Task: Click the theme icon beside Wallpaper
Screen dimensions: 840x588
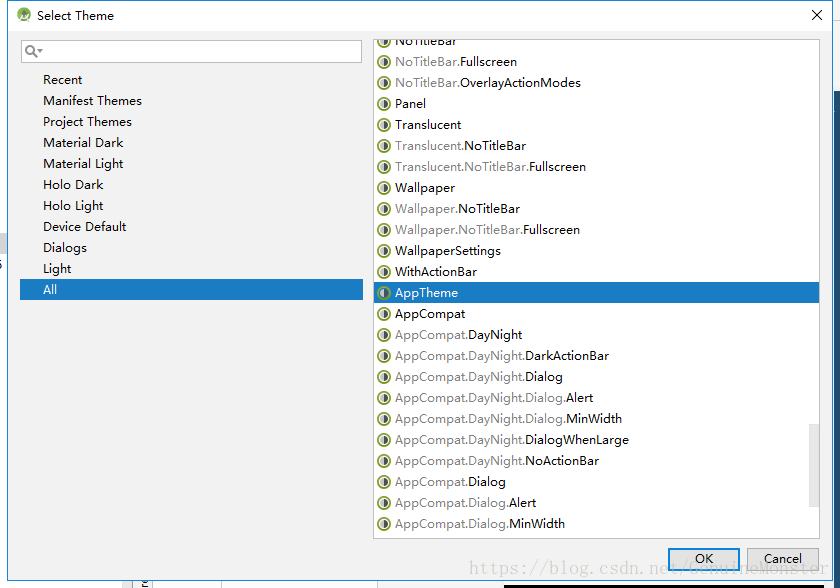Action: pos(384,188)
